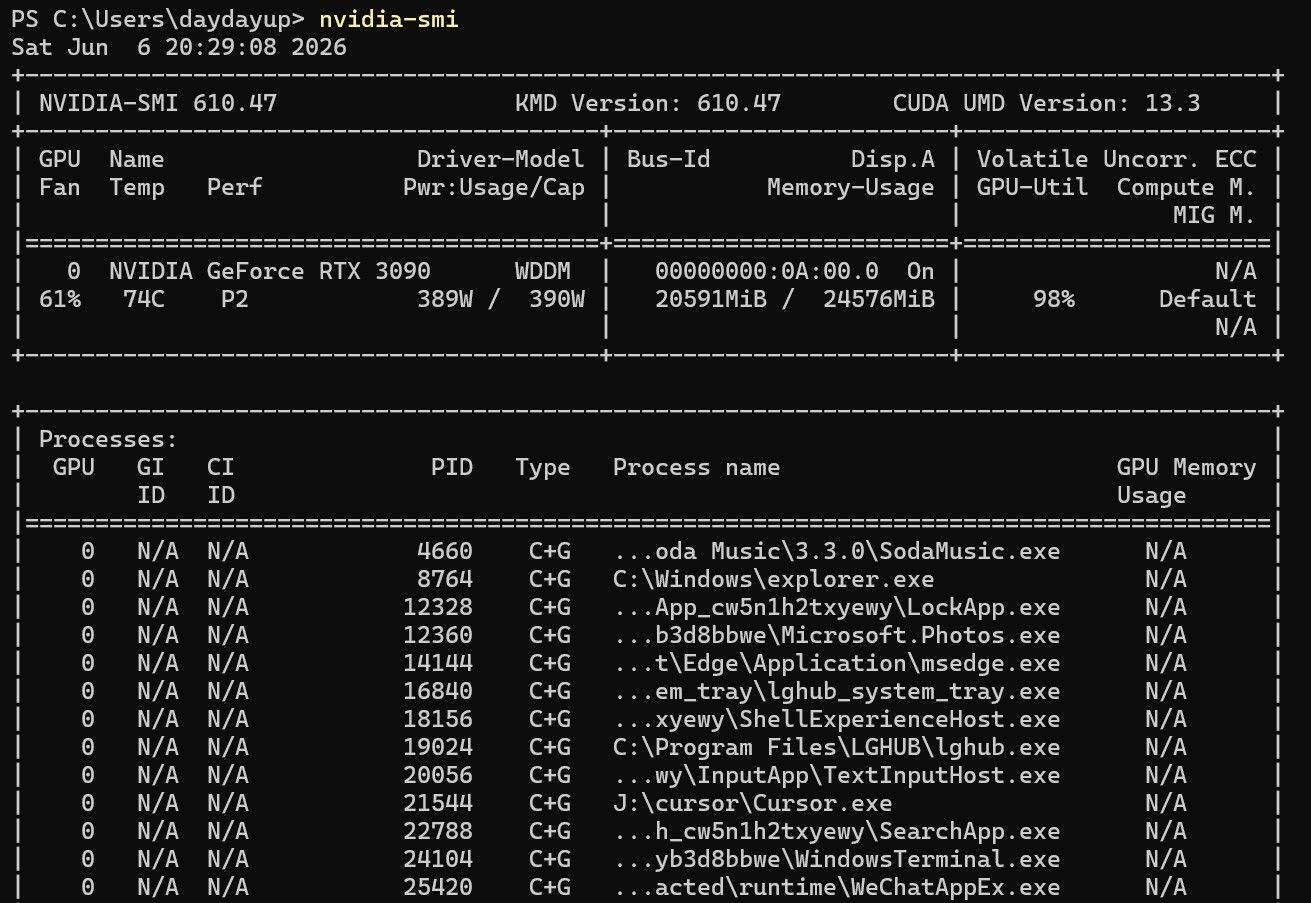Select the lghub_system_tray.exe process name

pyautogui.click(x=836, y=691)
